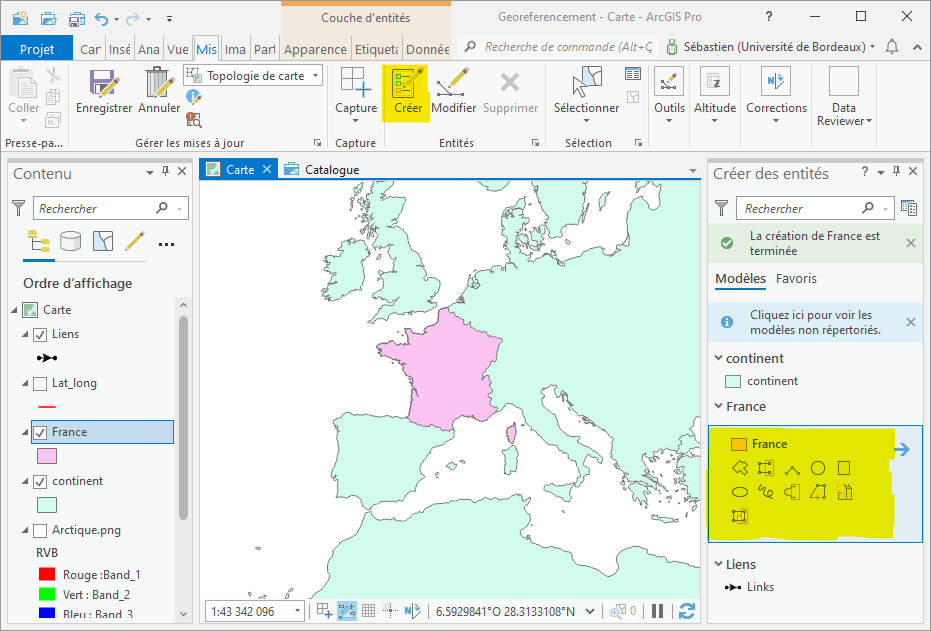Toggle the continent layer checkbox
The height and width of the screenshot is (631, 931).
40,481
